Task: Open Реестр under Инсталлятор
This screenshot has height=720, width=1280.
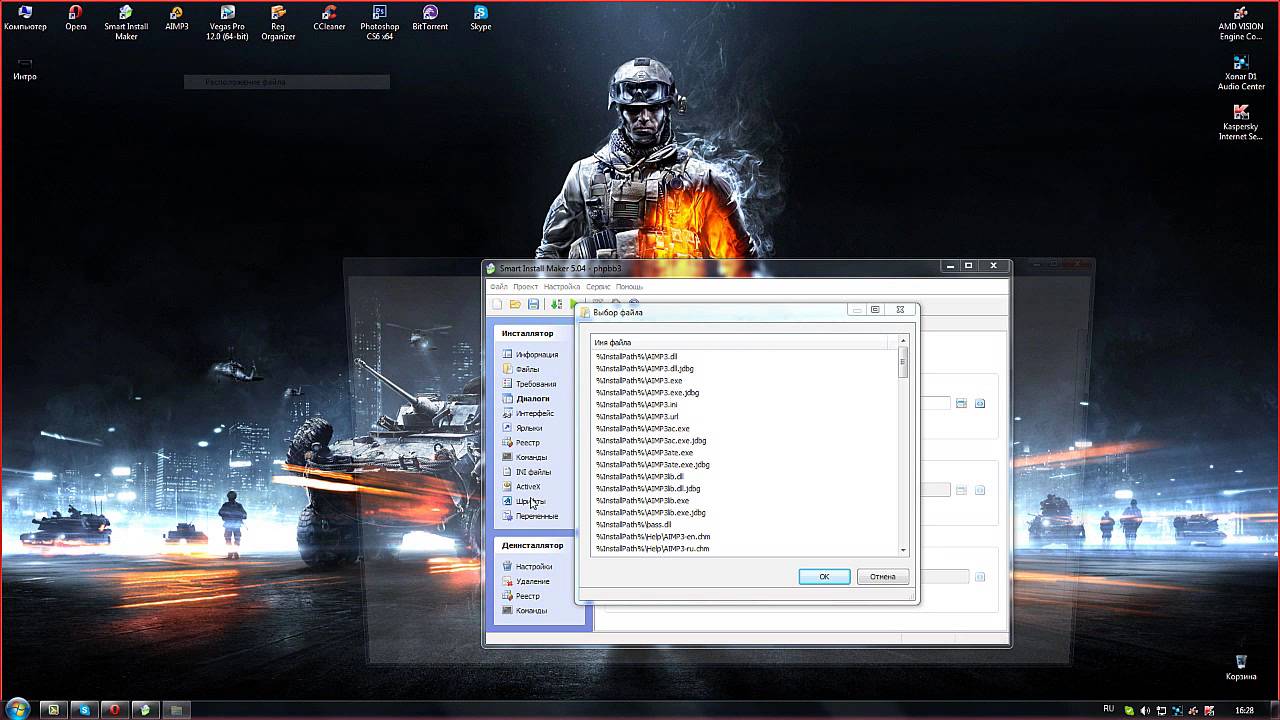Action: point(521,443)
